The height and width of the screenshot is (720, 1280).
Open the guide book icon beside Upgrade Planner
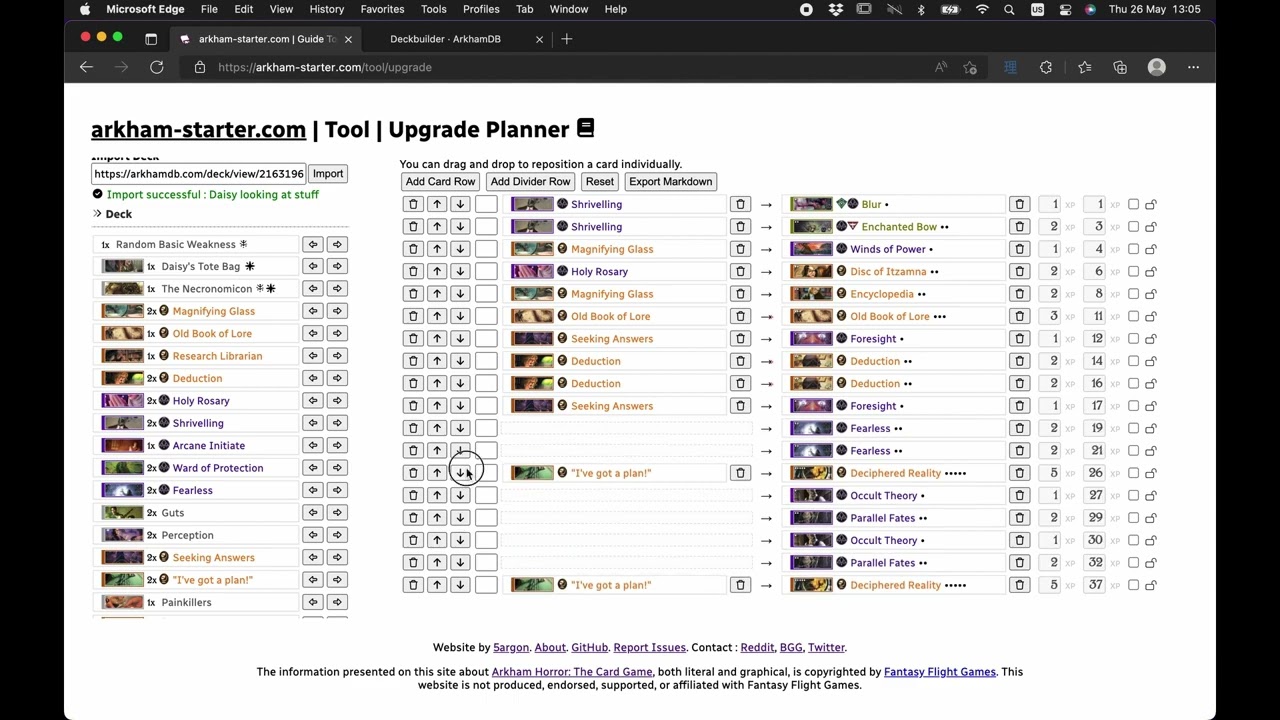(x=586, y=128)
